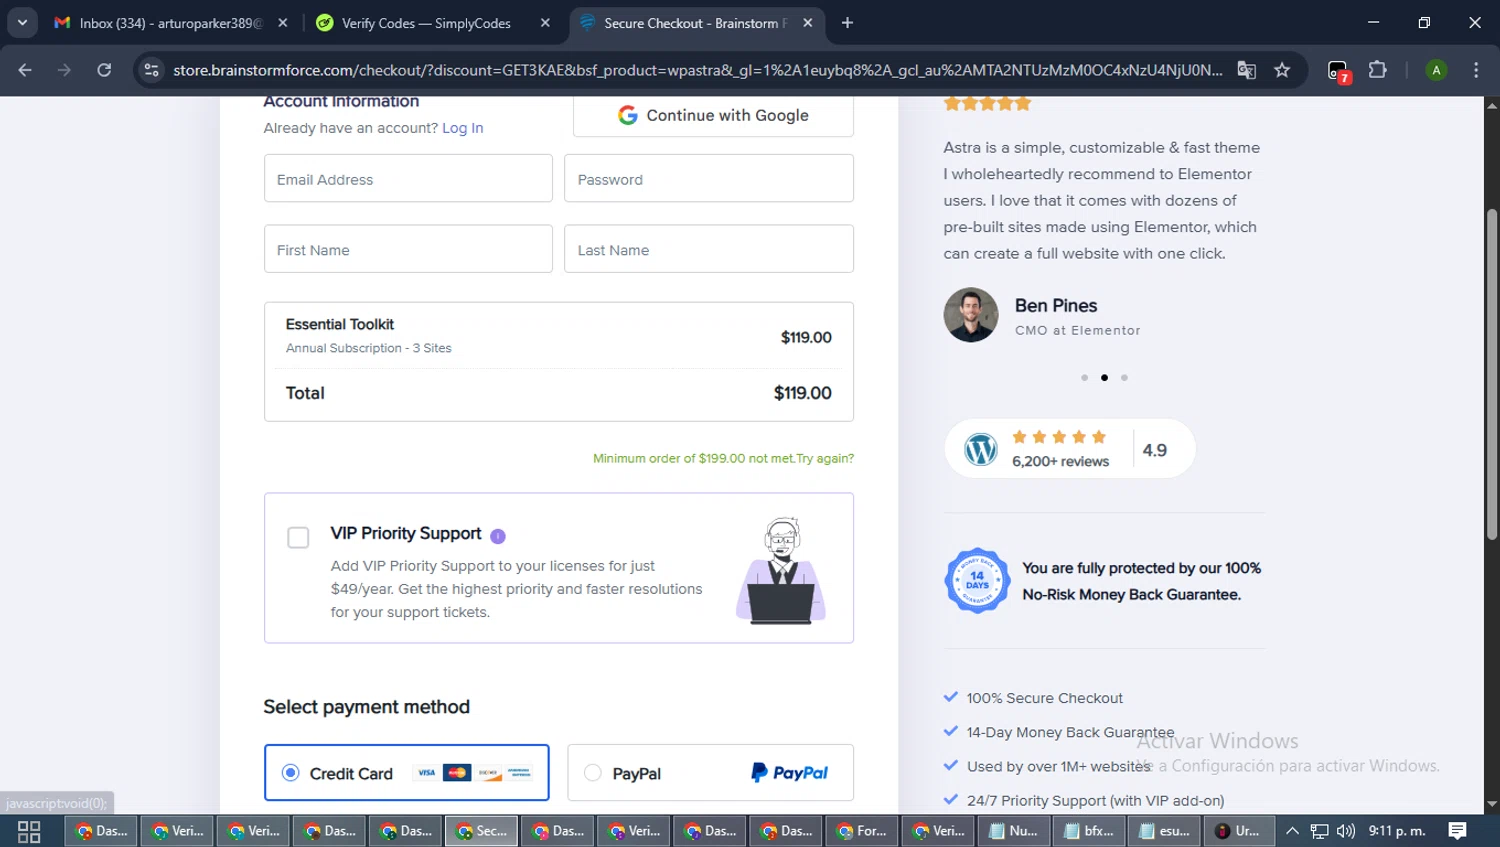Open the Nu... Notepad taskbar item
Viewport: 1500px width, 847px height.
click(1013, 831)
